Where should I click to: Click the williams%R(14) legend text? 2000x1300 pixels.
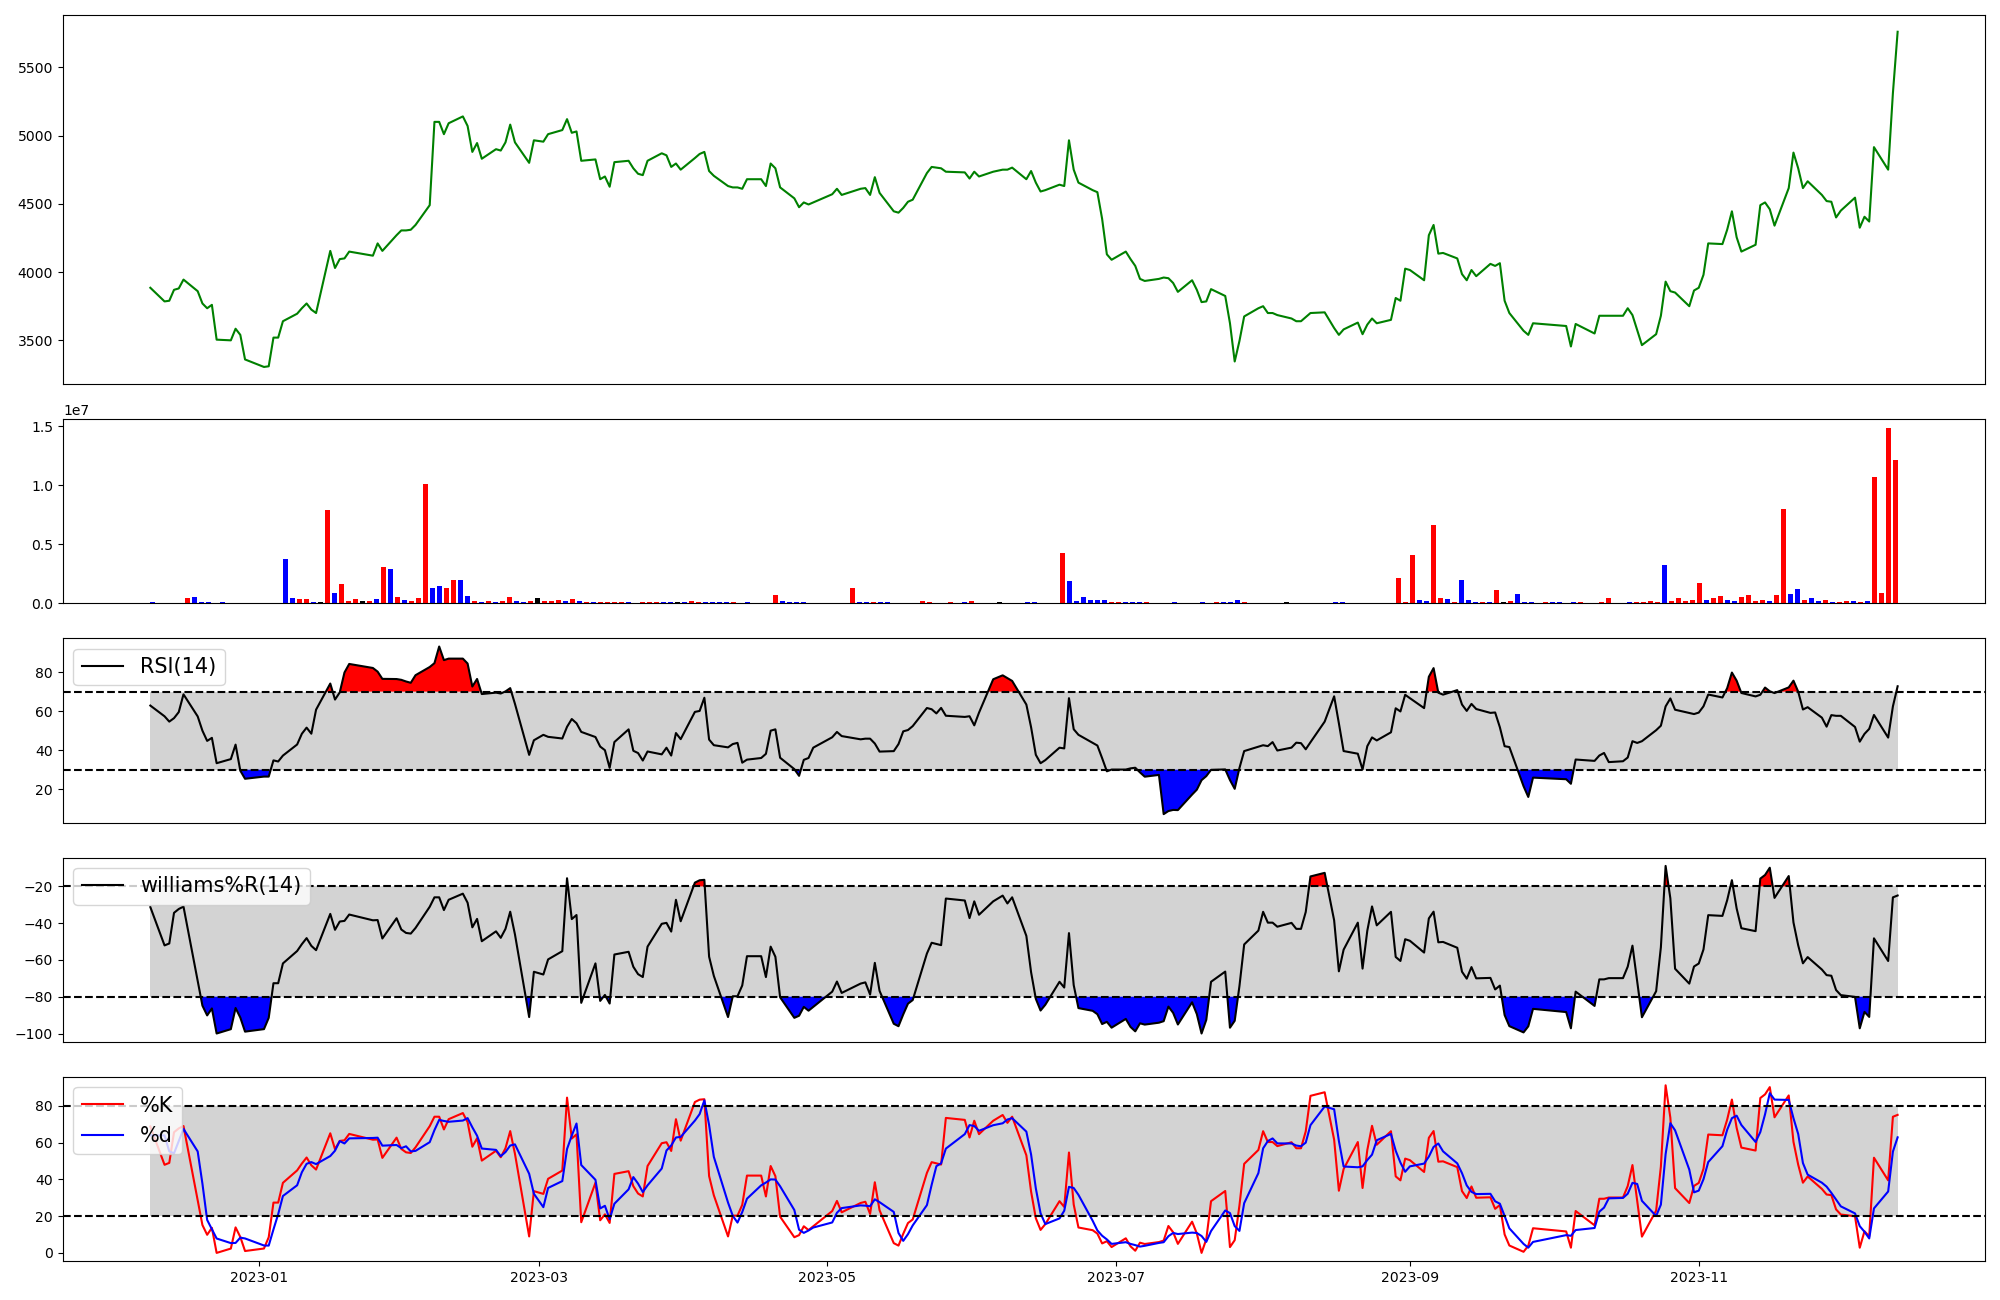pos(220,885)
